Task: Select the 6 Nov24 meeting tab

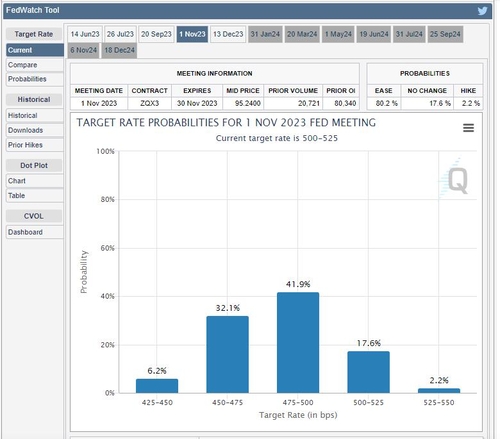Action: pyautogui.click(x=83, y=50)
